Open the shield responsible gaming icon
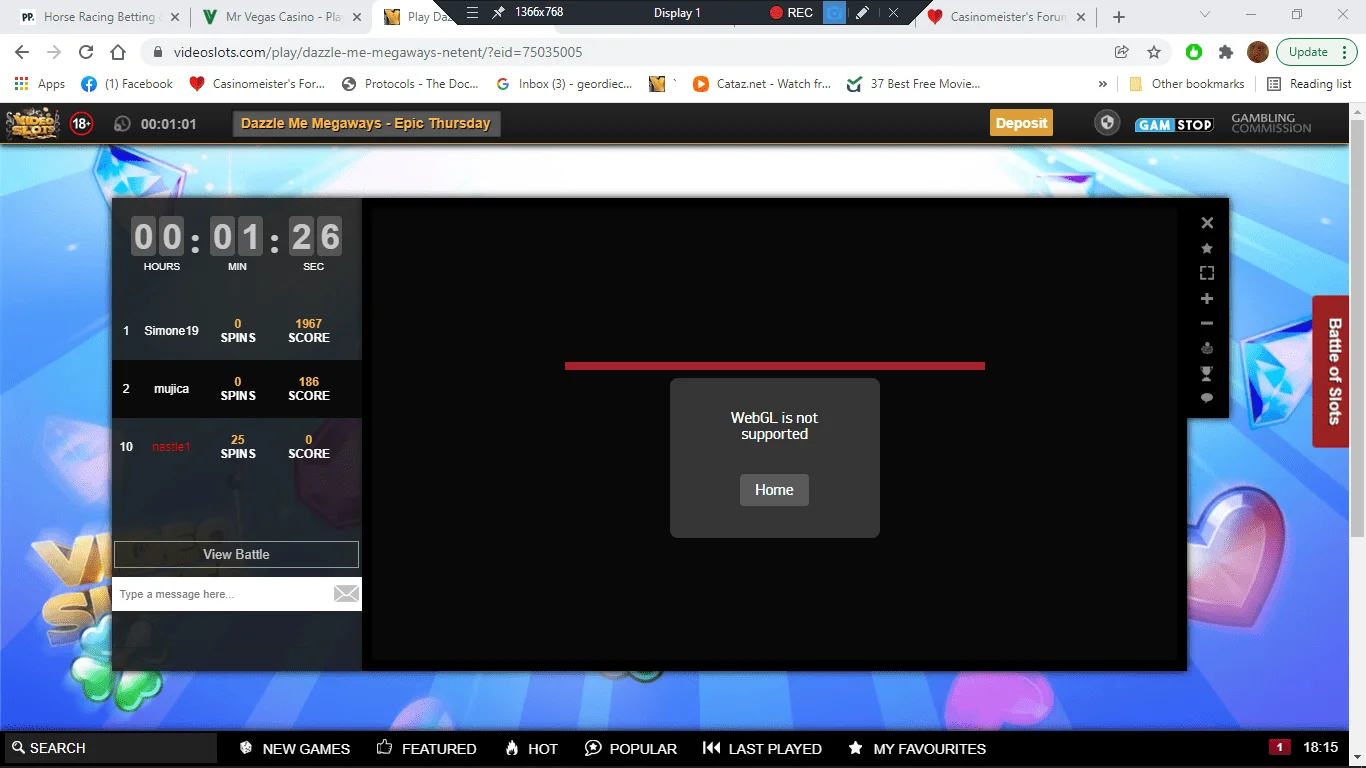 tap(1106, 123)
